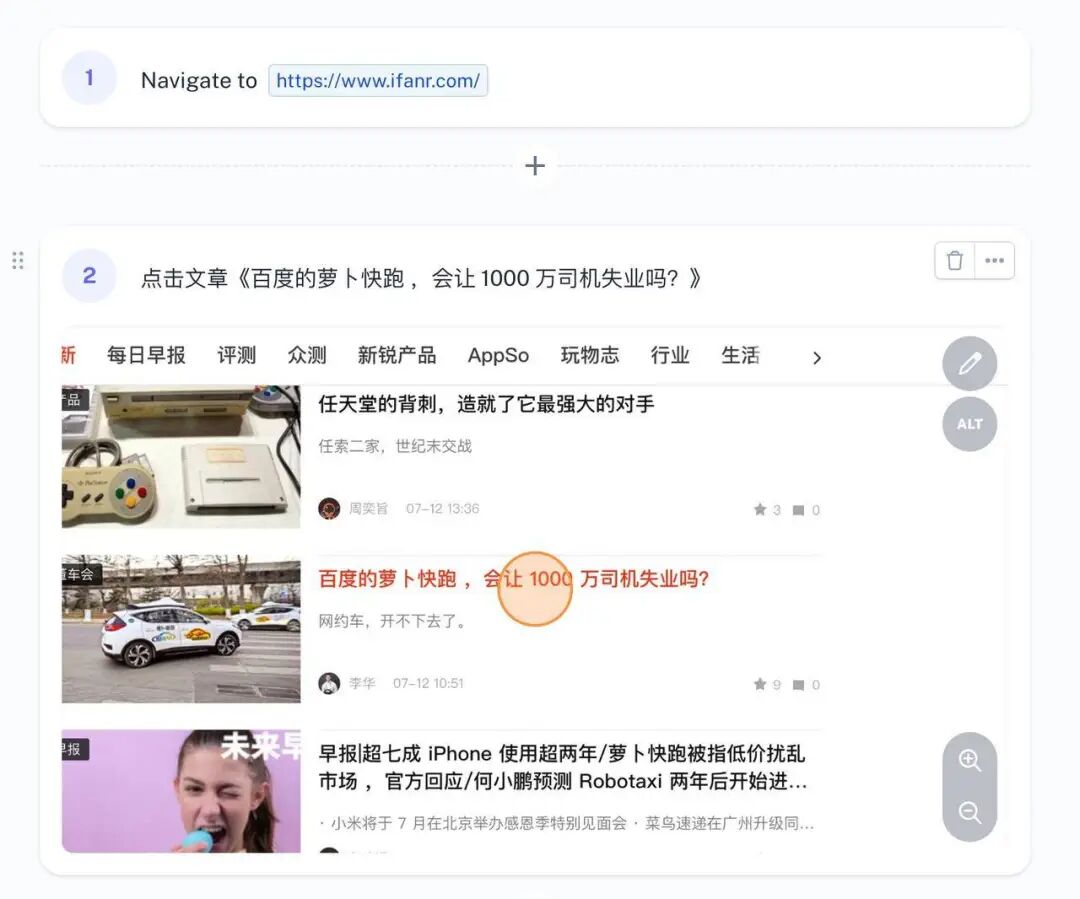Expand the category bar with right chevron
Screen dimensions: 1080x899
pos(817,358)
